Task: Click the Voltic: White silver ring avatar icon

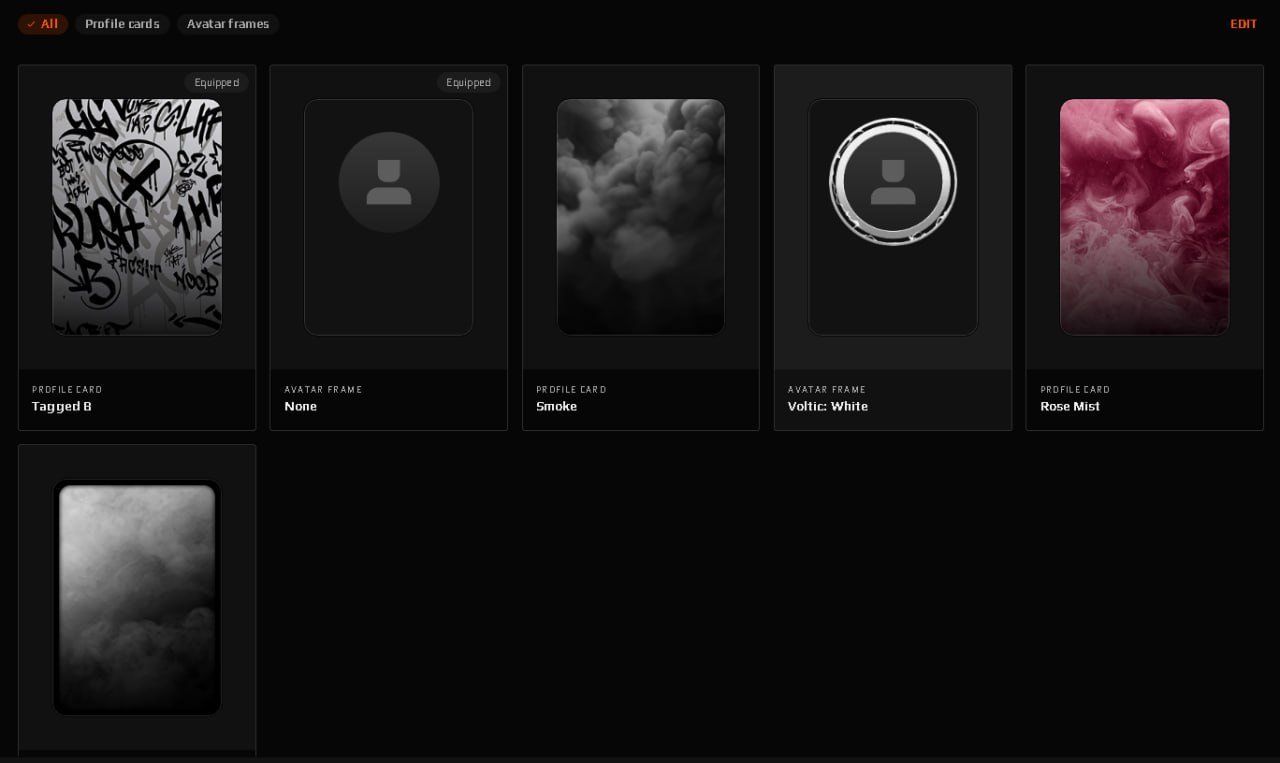Action: (x=893, y=182)
